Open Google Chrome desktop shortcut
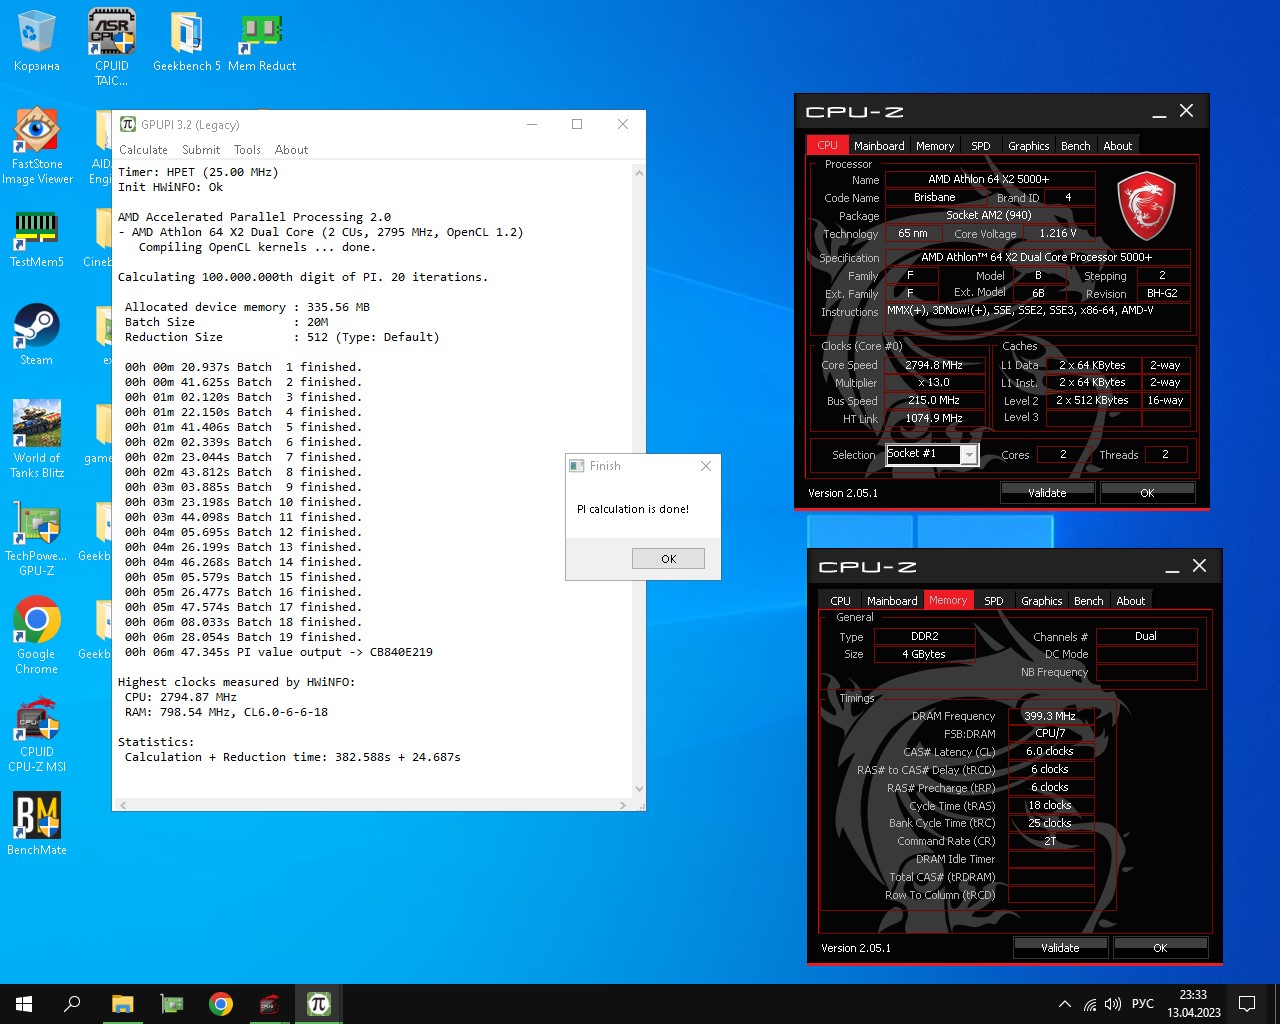This screenshot has width=1280, height=1024. (x=37, y=636)
